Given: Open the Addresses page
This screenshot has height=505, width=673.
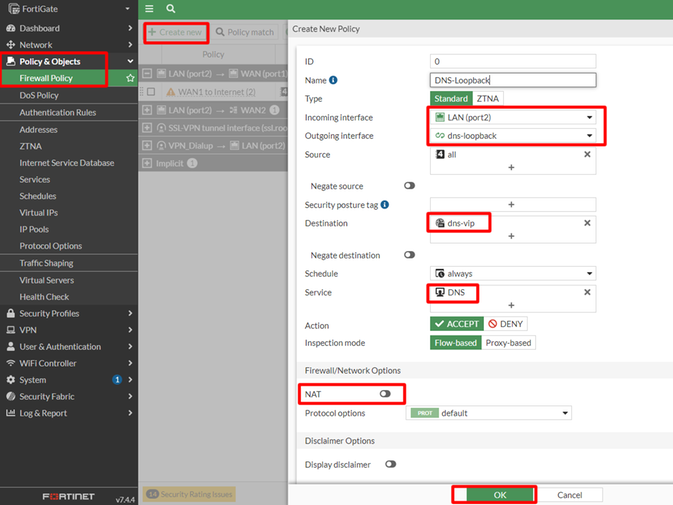Looking at the screenshot, I should click(x=38, y=130).
